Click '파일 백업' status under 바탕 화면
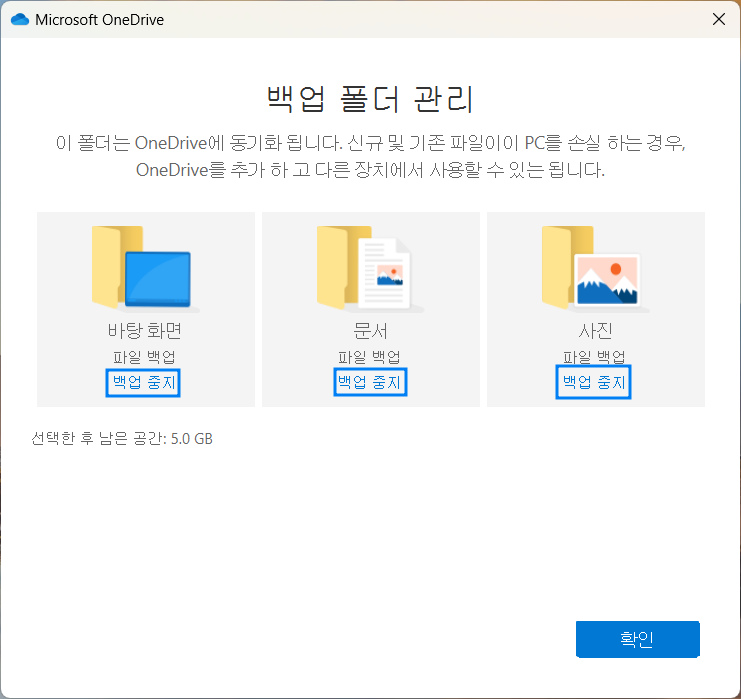 point(144,357)
